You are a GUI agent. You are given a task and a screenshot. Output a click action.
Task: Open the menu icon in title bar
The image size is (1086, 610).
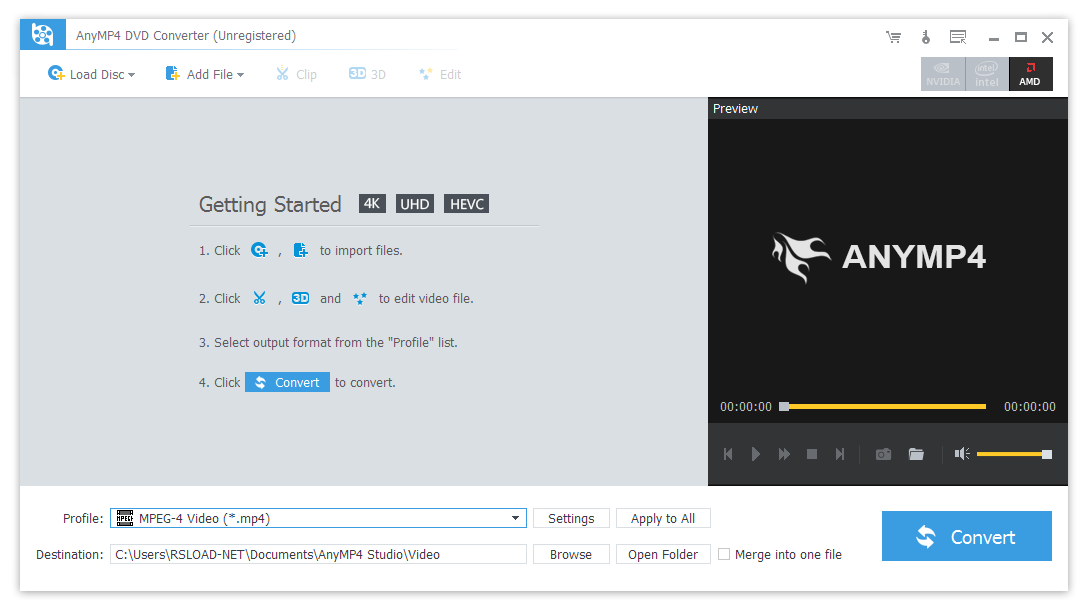[x=958, y=37]
